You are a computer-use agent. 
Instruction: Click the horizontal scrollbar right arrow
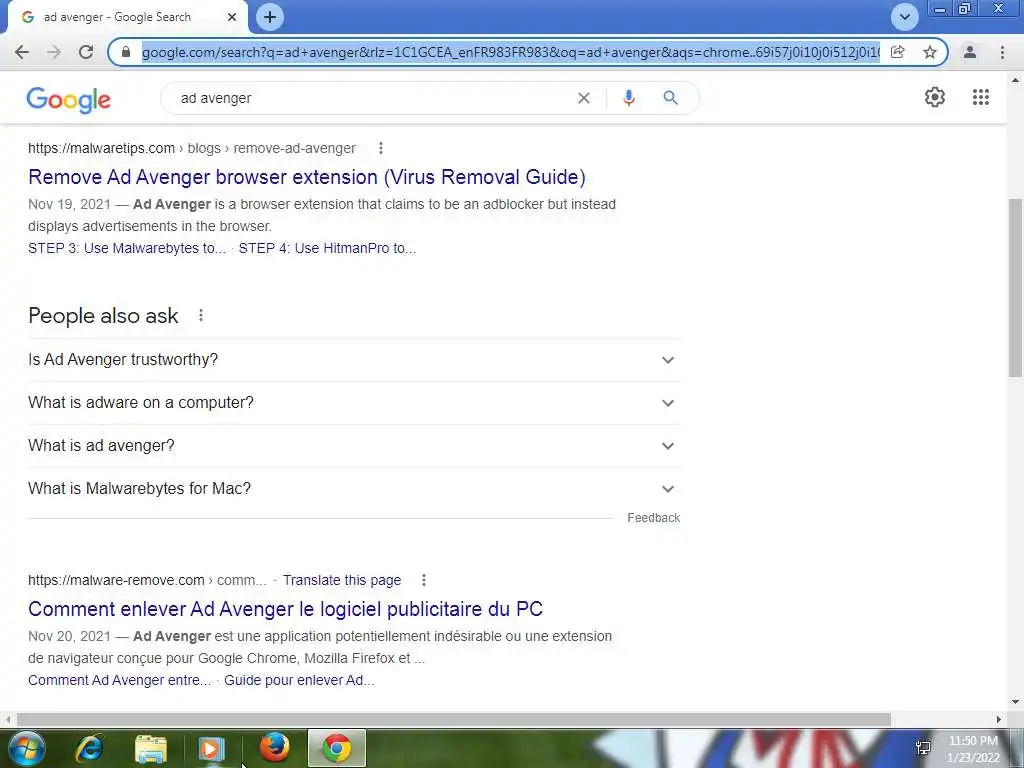tap(999, 719)
